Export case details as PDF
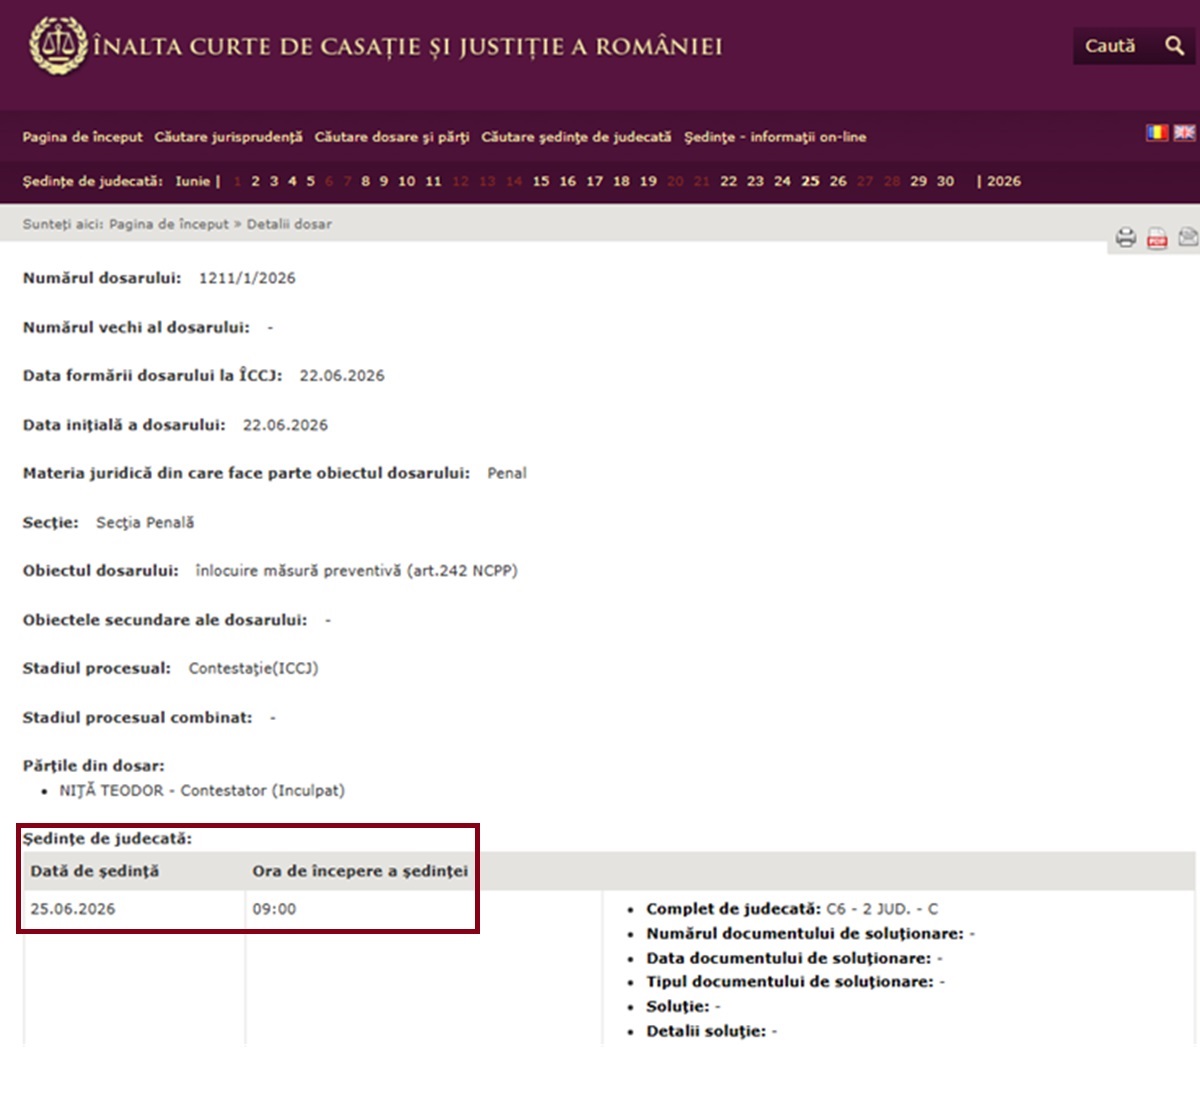The width and height of the screenshot is (1200, 1115). pos(1157,238)
